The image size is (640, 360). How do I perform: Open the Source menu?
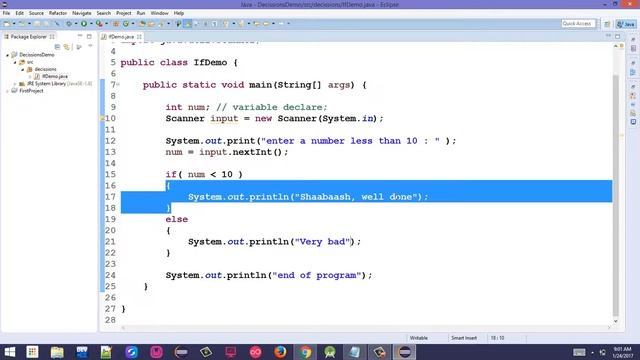click(x=36, y=13)
